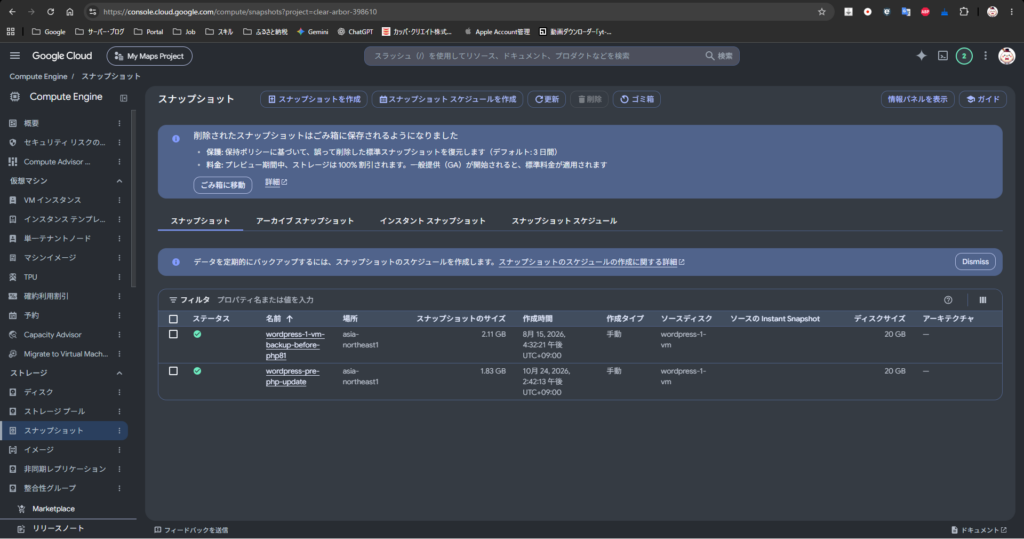Screen dimensions: 1024x539
Task: Open ドキュメント link at bottom right
Action: click(x=979, y=530)
